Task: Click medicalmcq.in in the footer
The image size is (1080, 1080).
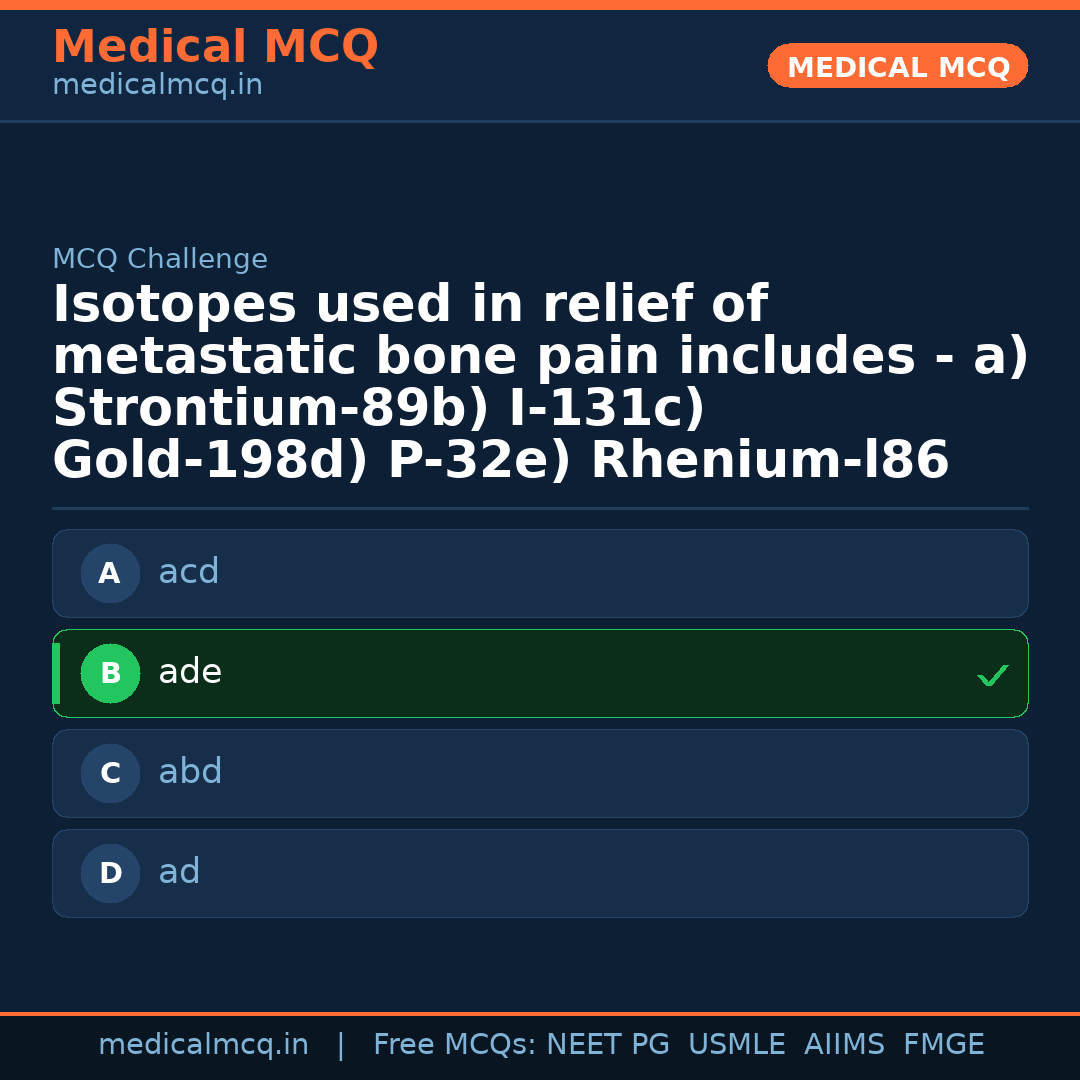Action: (x=203, y=1045)
